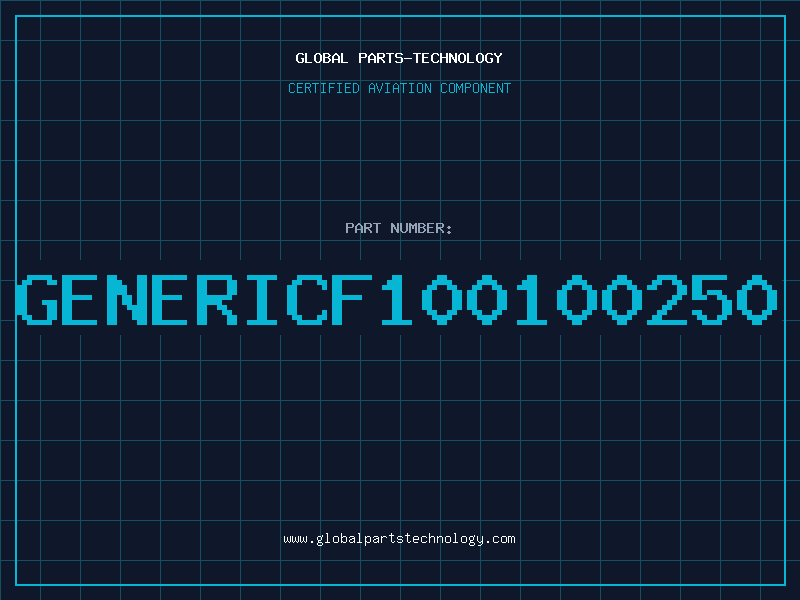
Task: Click the CERTIFIED AVIATION COMPONENT subtitle
Action: pos(399,88)
